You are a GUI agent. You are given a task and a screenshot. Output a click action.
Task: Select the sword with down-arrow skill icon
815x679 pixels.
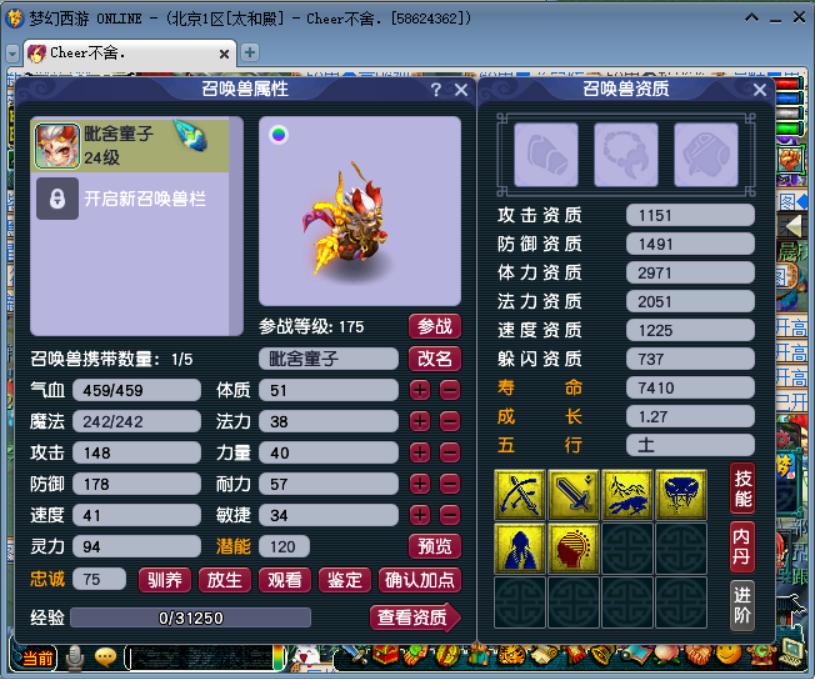[x=573, y=494]
